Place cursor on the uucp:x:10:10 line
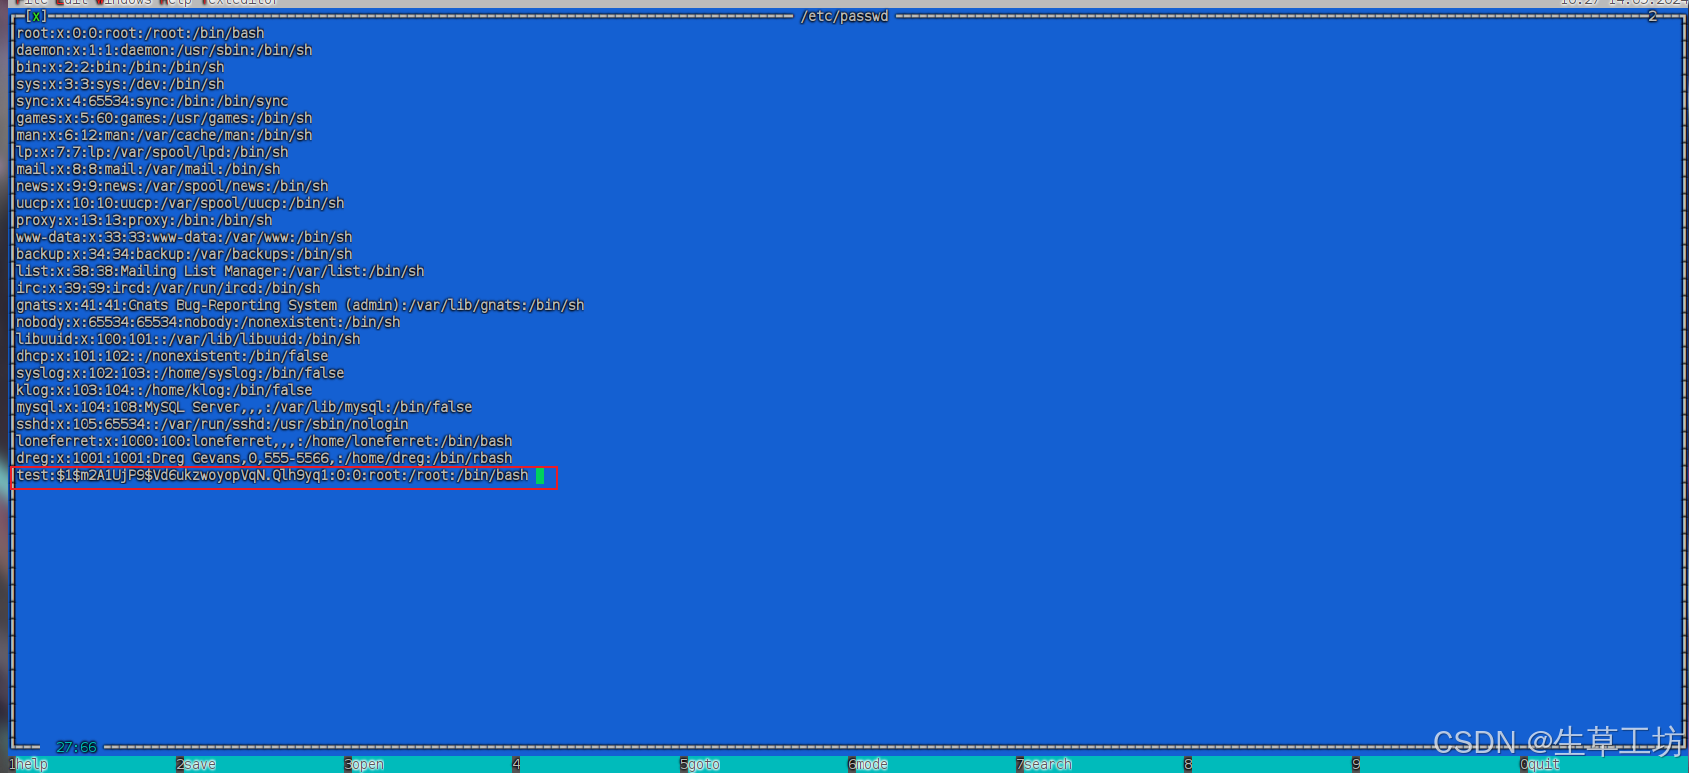Viewport: 1689px width, 773px height. coord(180,203)
